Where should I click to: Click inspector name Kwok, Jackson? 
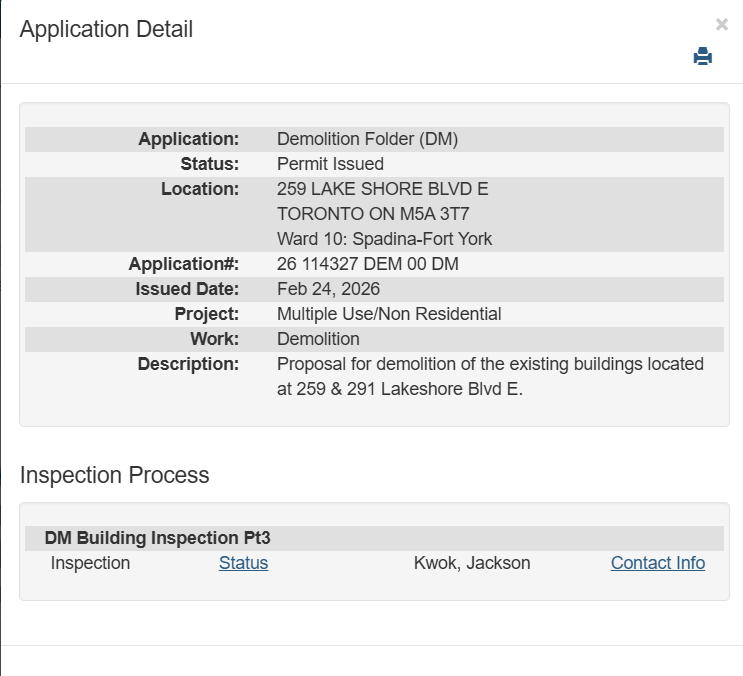click(x=472, y=563)
